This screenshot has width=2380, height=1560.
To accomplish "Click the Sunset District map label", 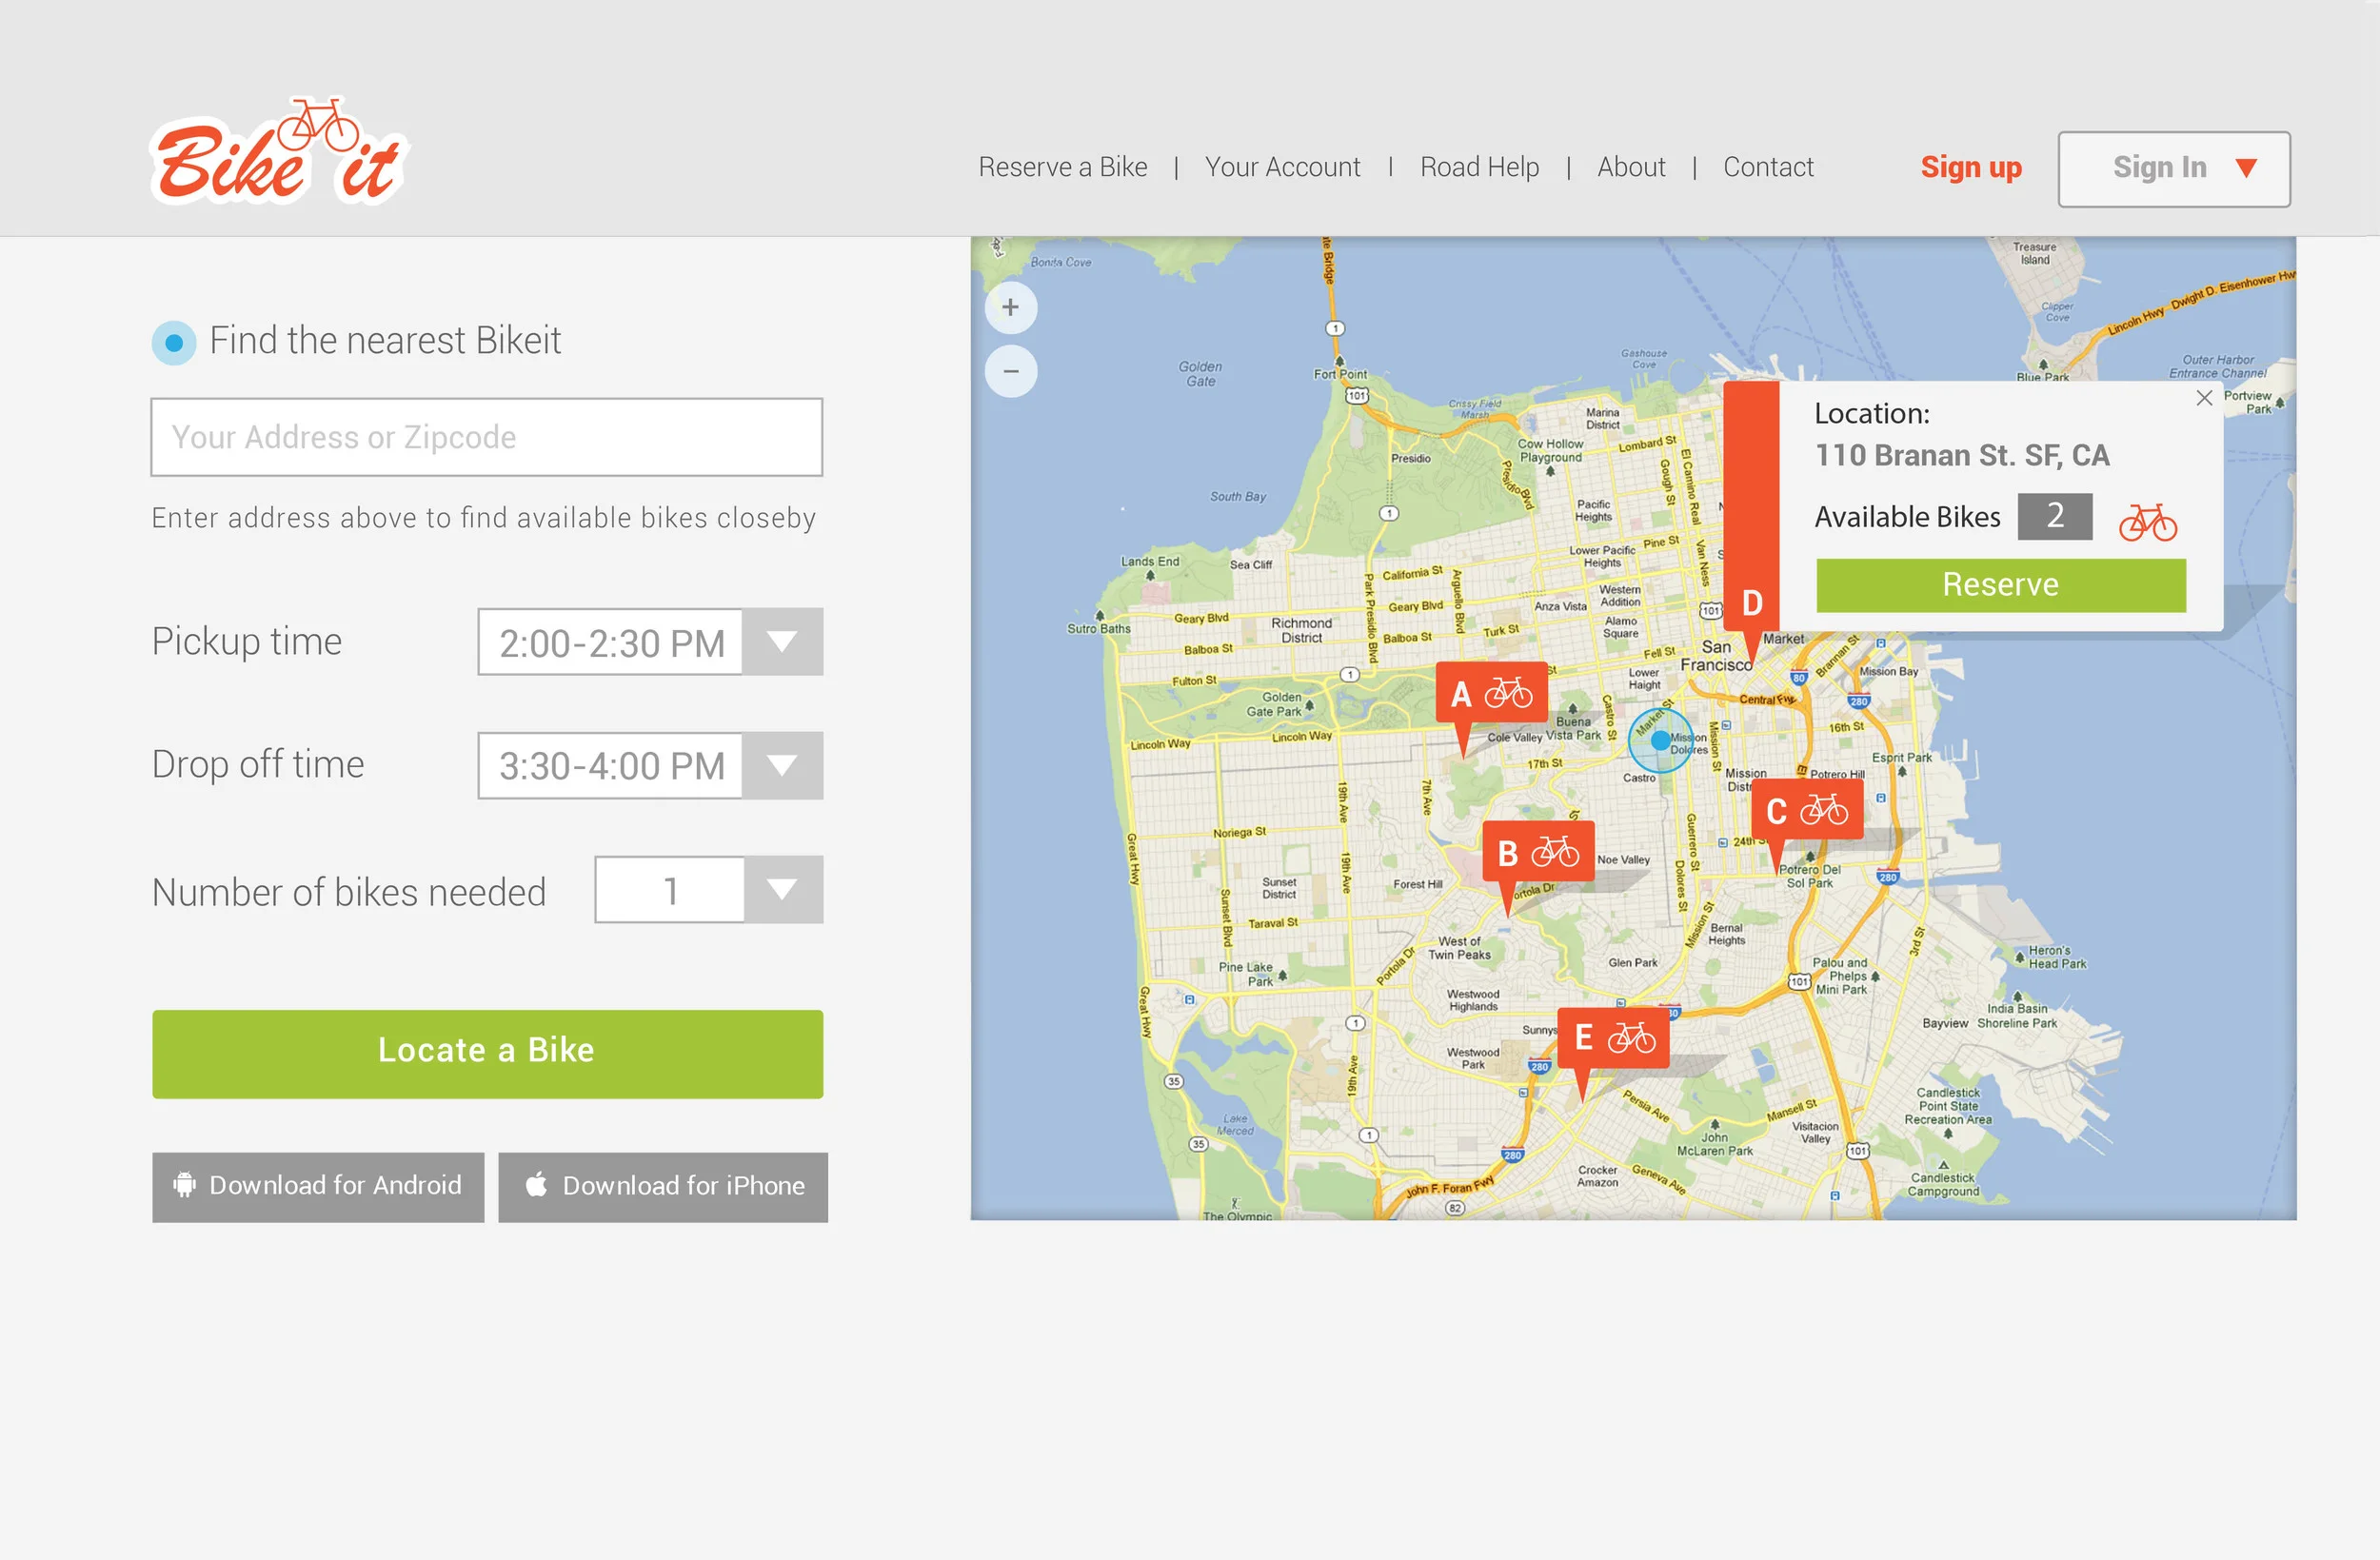I will pos(1278,888).
